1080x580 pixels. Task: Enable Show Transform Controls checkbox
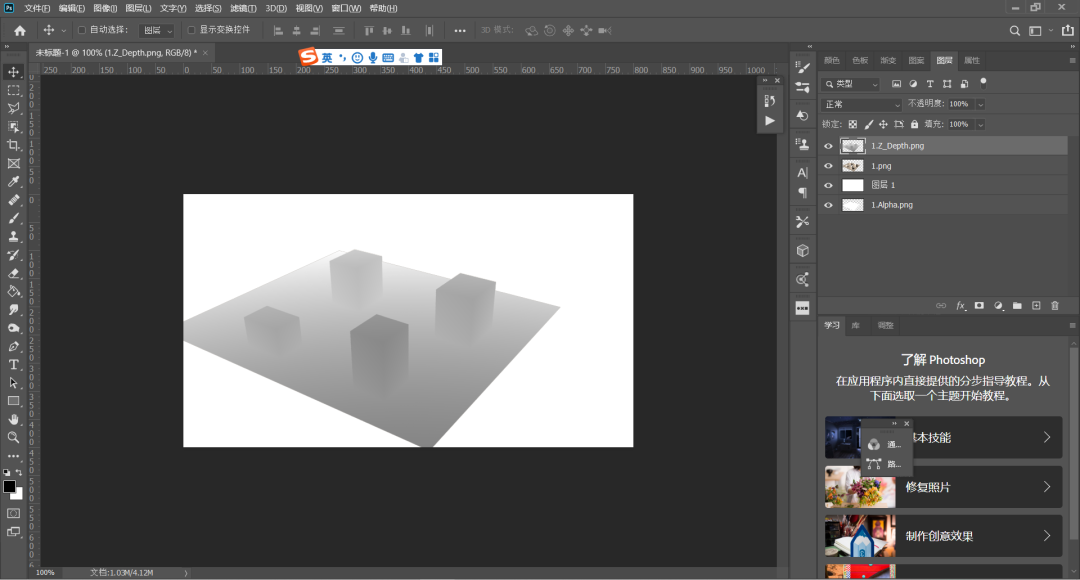[x=191, y=30]
